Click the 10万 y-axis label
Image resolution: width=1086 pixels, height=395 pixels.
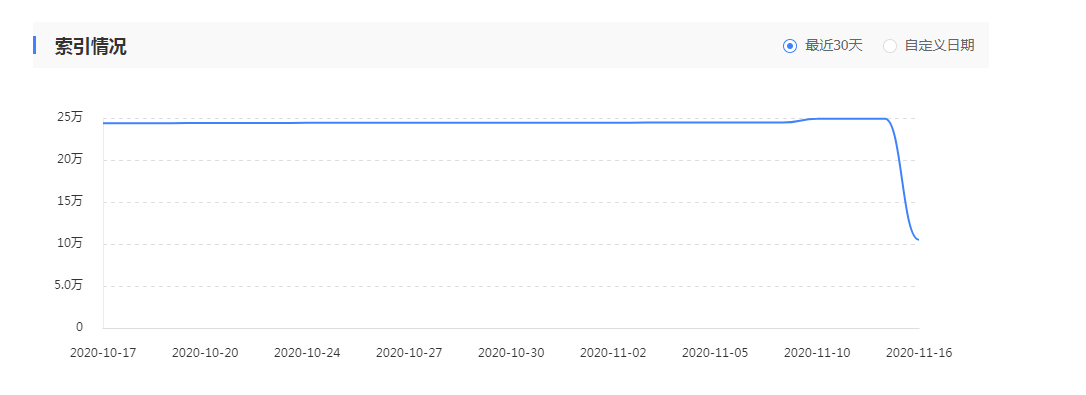(x=70, y=243)
